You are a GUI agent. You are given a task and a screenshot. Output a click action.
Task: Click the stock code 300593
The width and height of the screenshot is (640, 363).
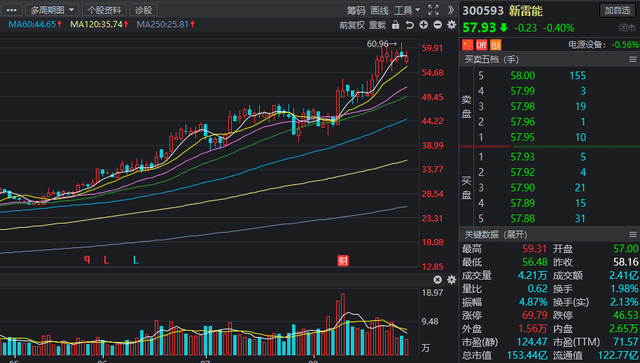pyautogui.click(x=483, y=11)
